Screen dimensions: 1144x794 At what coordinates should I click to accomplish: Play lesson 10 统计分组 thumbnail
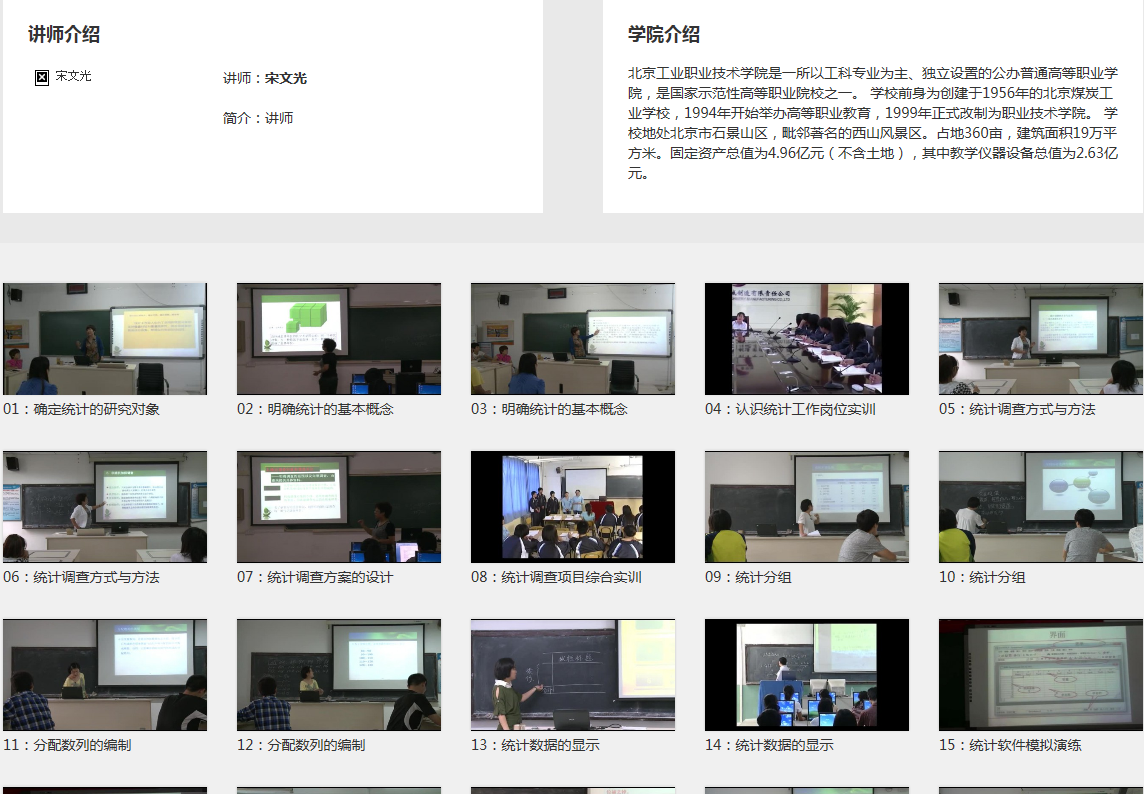point(1041,506)
